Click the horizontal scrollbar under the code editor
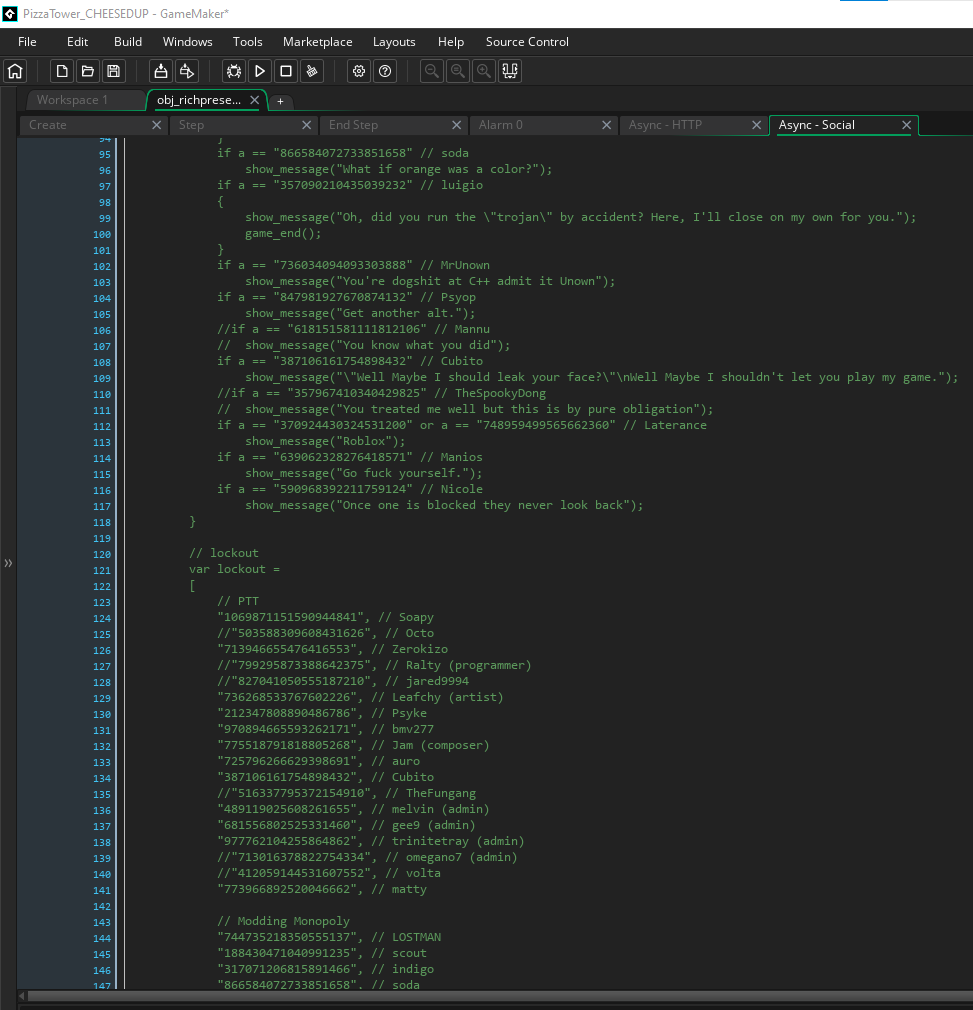Image resolution: width=973 pixels, height=1010 pixels. click(x=499, y=996)
